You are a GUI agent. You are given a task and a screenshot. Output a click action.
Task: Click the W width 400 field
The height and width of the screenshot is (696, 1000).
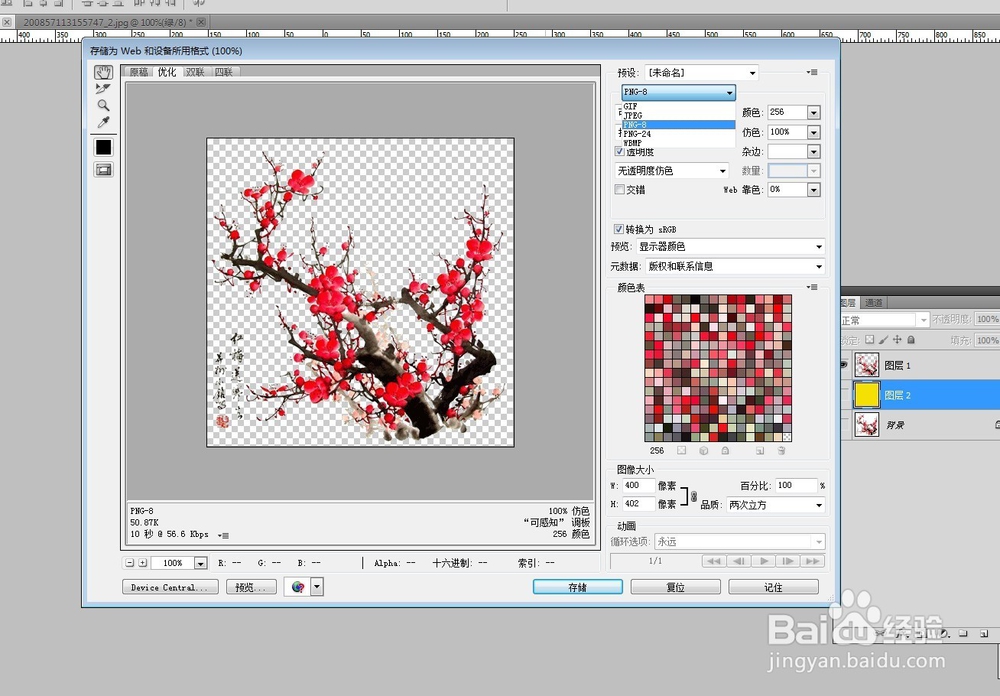pos(638,485)
